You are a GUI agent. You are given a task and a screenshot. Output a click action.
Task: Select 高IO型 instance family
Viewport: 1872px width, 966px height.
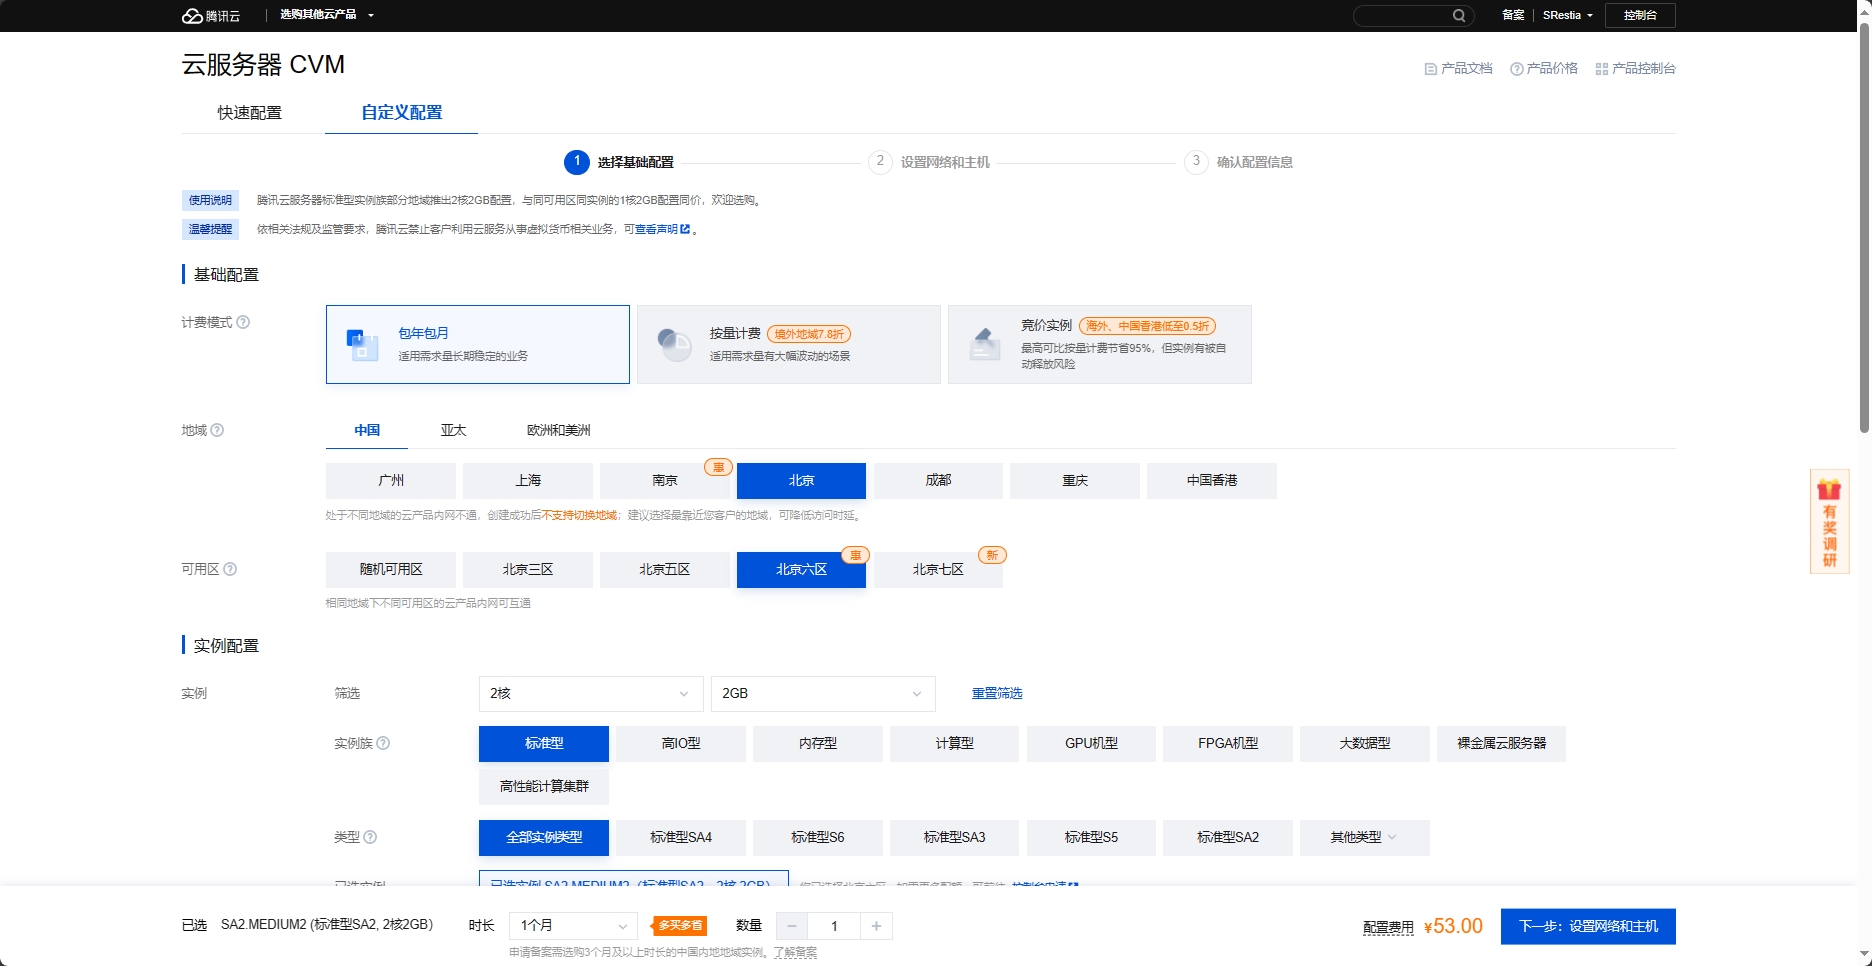(x=681, y=744)
